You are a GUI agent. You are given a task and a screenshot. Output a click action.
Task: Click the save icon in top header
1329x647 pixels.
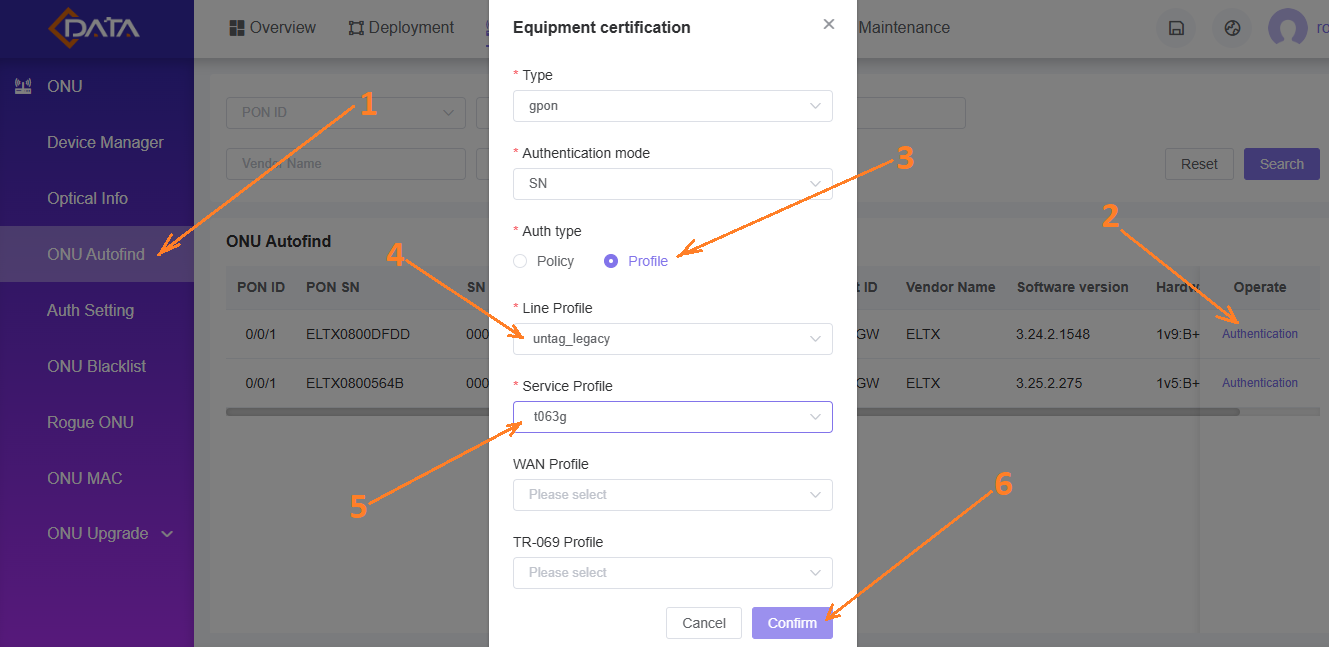coord(1176,28)
